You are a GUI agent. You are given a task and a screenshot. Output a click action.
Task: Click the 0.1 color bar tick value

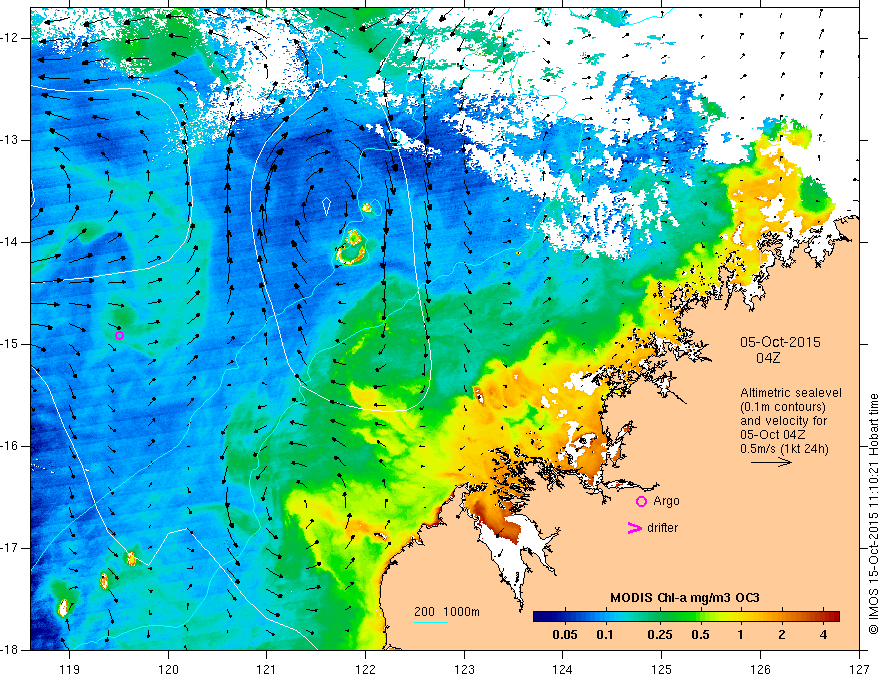click(604, 635)
